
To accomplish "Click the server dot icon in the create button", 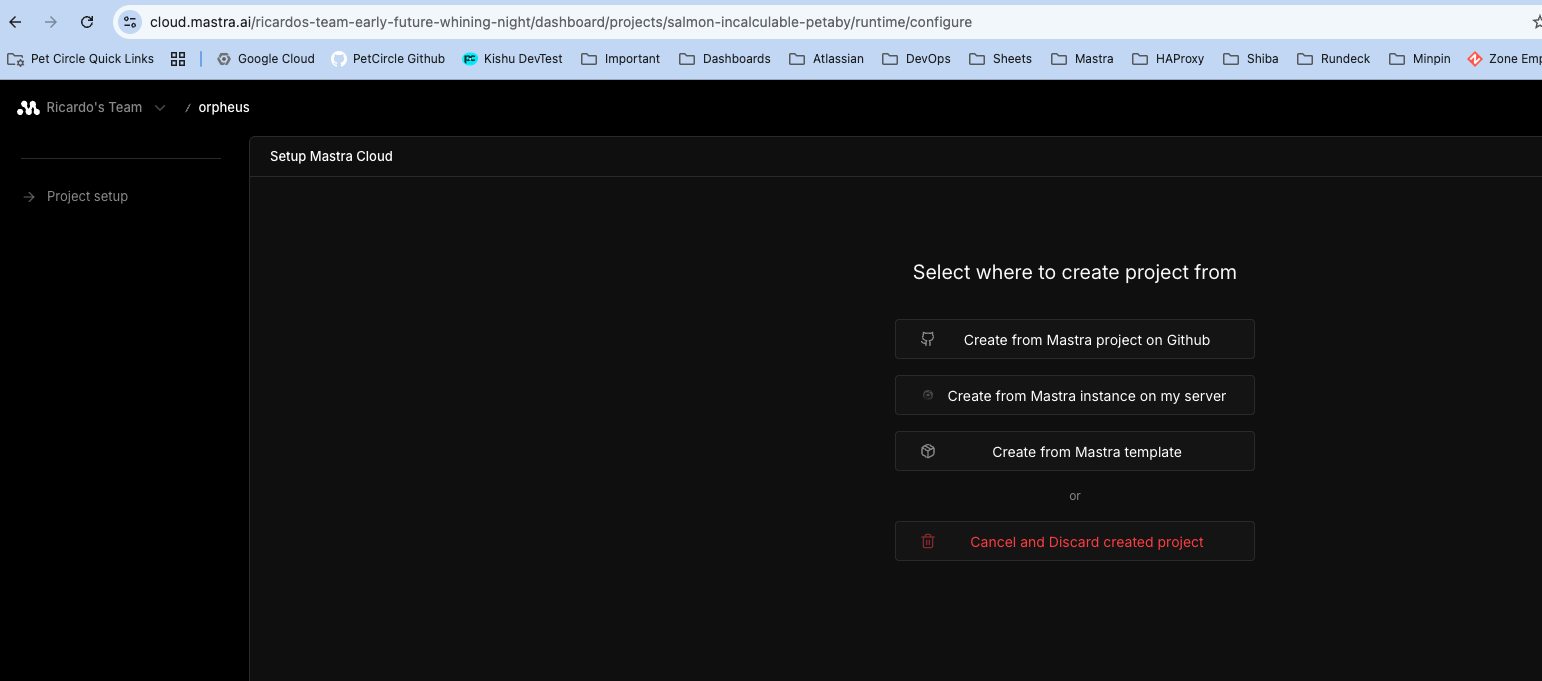I will (928, 395).
